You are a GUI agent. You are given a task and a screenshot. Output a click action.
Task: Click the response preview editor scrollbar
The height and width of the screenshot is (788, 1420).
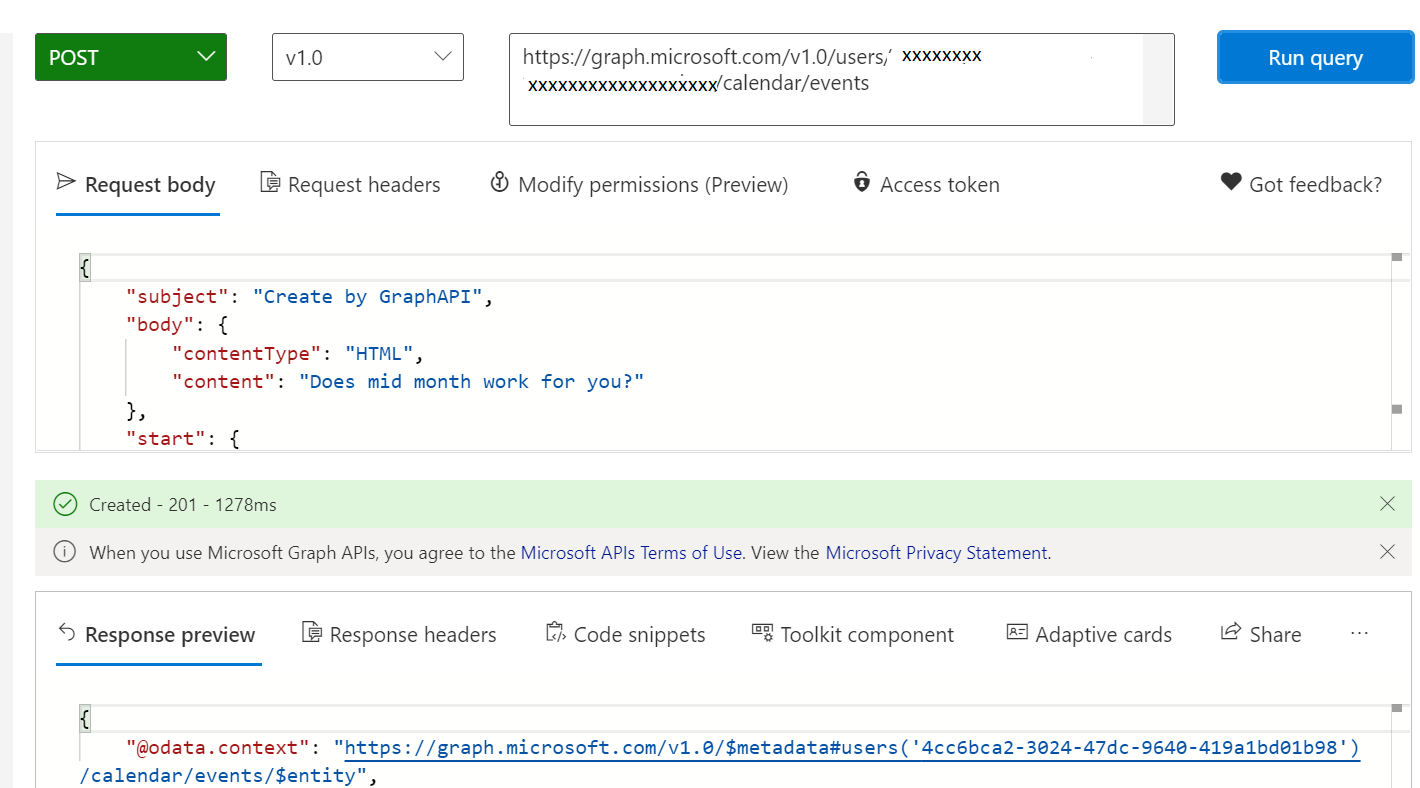[1397, 745]
